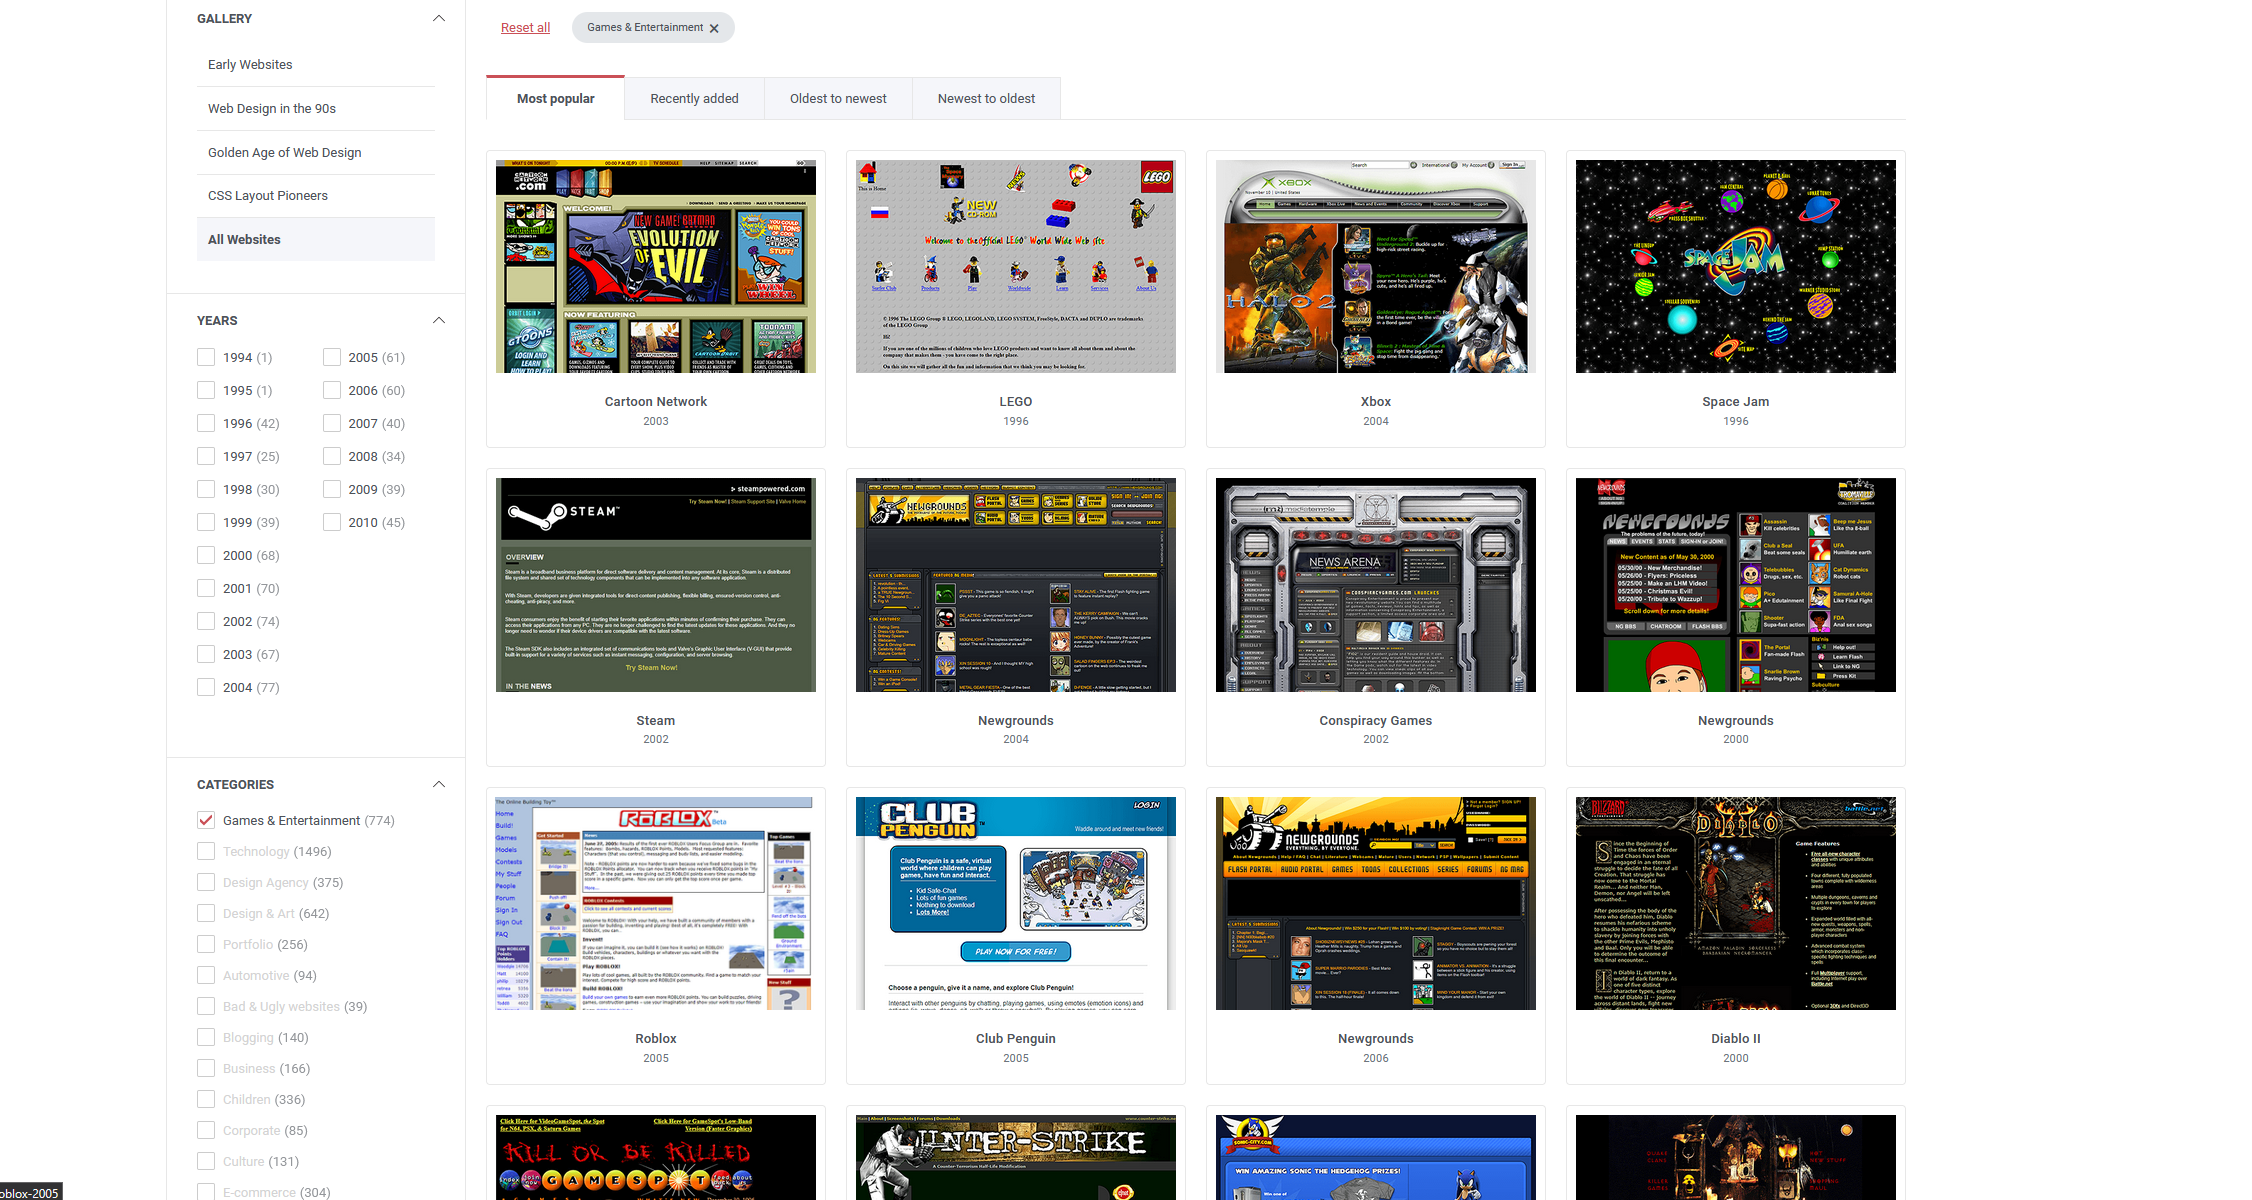
Task: Enable the 2010 year filter
Action: [332, 522]
